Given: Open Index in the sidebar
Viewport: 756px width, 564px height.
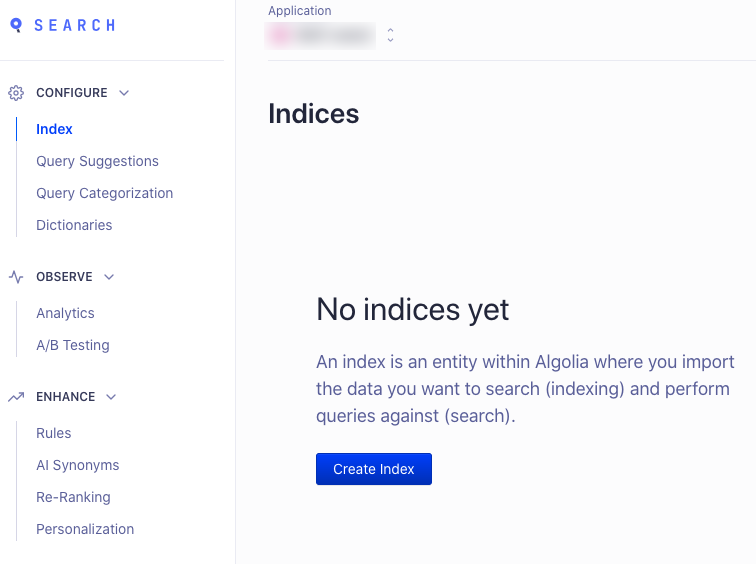Looking at the screenshot, I should 54,129.
